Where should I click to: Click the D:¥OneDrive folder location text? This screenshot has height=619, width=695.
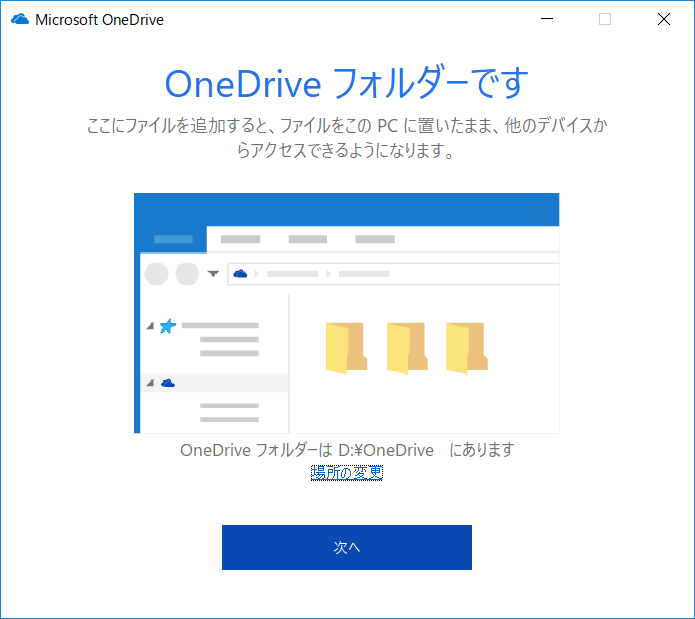(386, 450)
